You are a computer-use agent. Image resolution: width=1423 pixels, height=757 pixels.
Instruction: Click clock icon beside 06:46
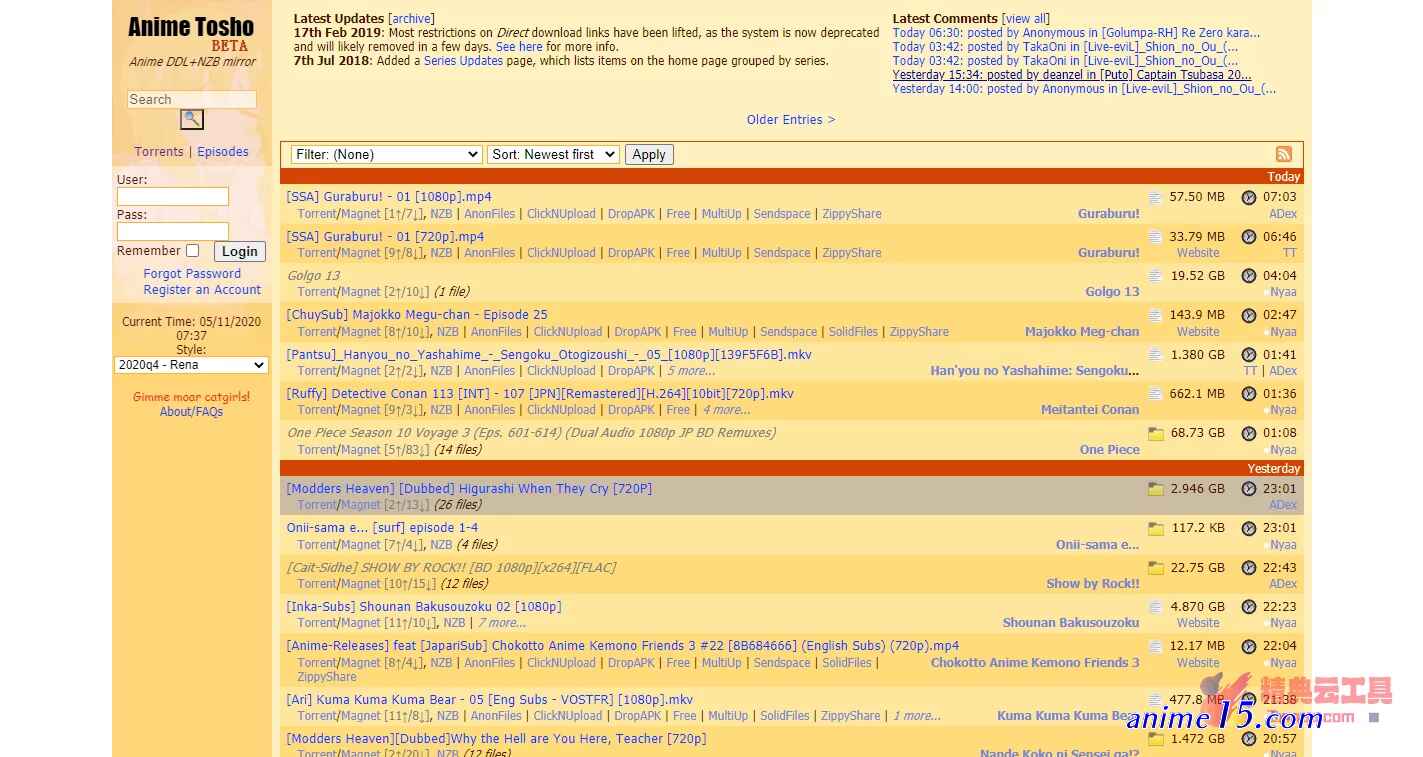tap(1249, 238)
